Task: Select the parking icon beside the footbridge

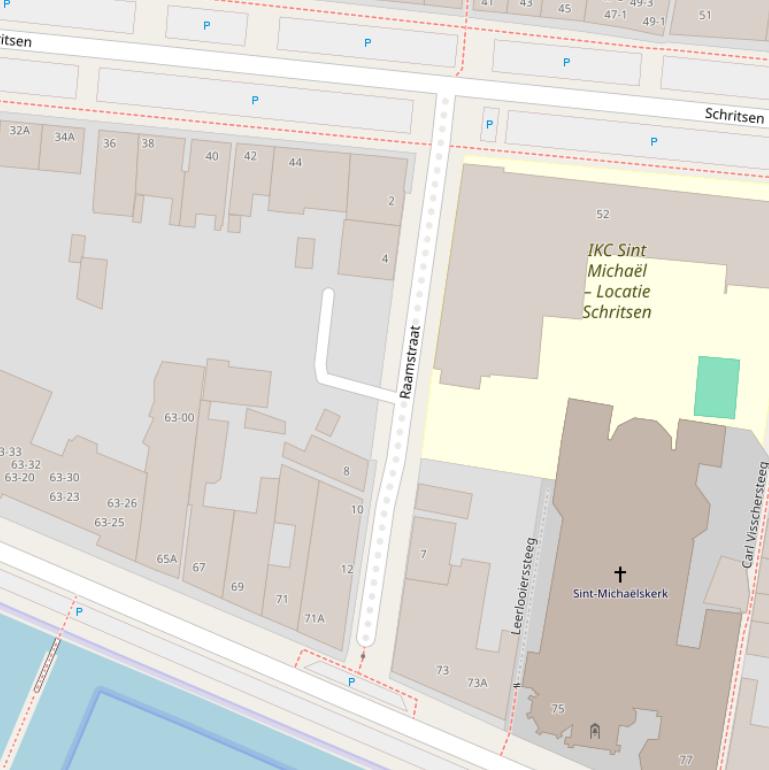Action: [79, 611]
